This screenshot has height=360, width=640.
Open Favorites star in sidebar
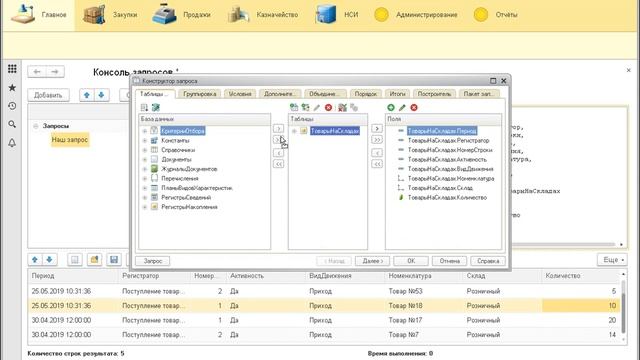[12, 87]
